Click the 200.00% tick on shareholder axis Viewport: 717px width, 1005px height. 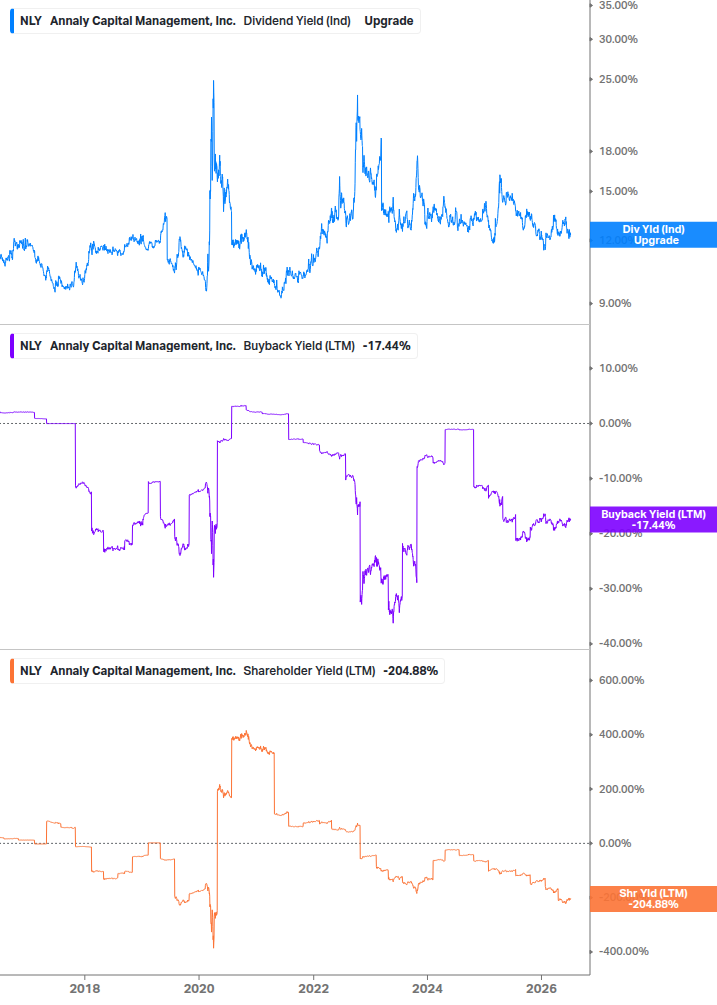tap(621, 789)
